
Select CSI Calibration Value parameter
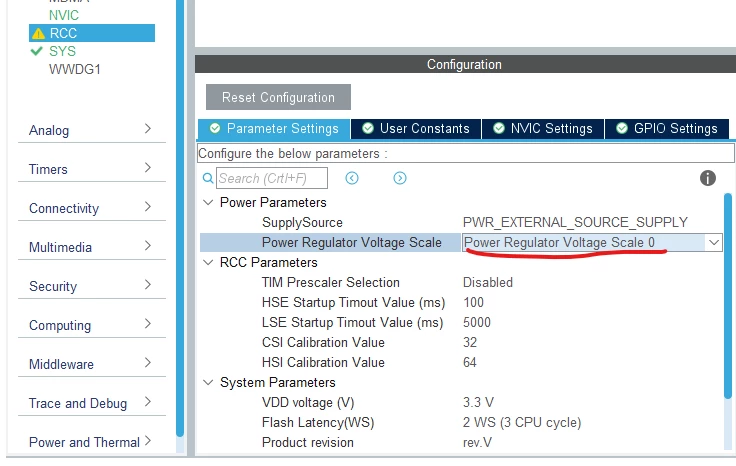click(x=323, y=343)
